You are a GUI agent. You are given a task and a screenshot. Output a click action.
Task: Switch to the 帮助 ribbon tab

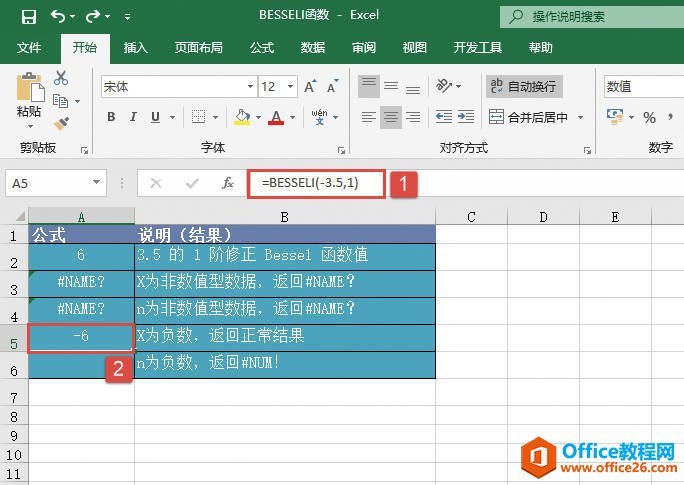(541, 48)
